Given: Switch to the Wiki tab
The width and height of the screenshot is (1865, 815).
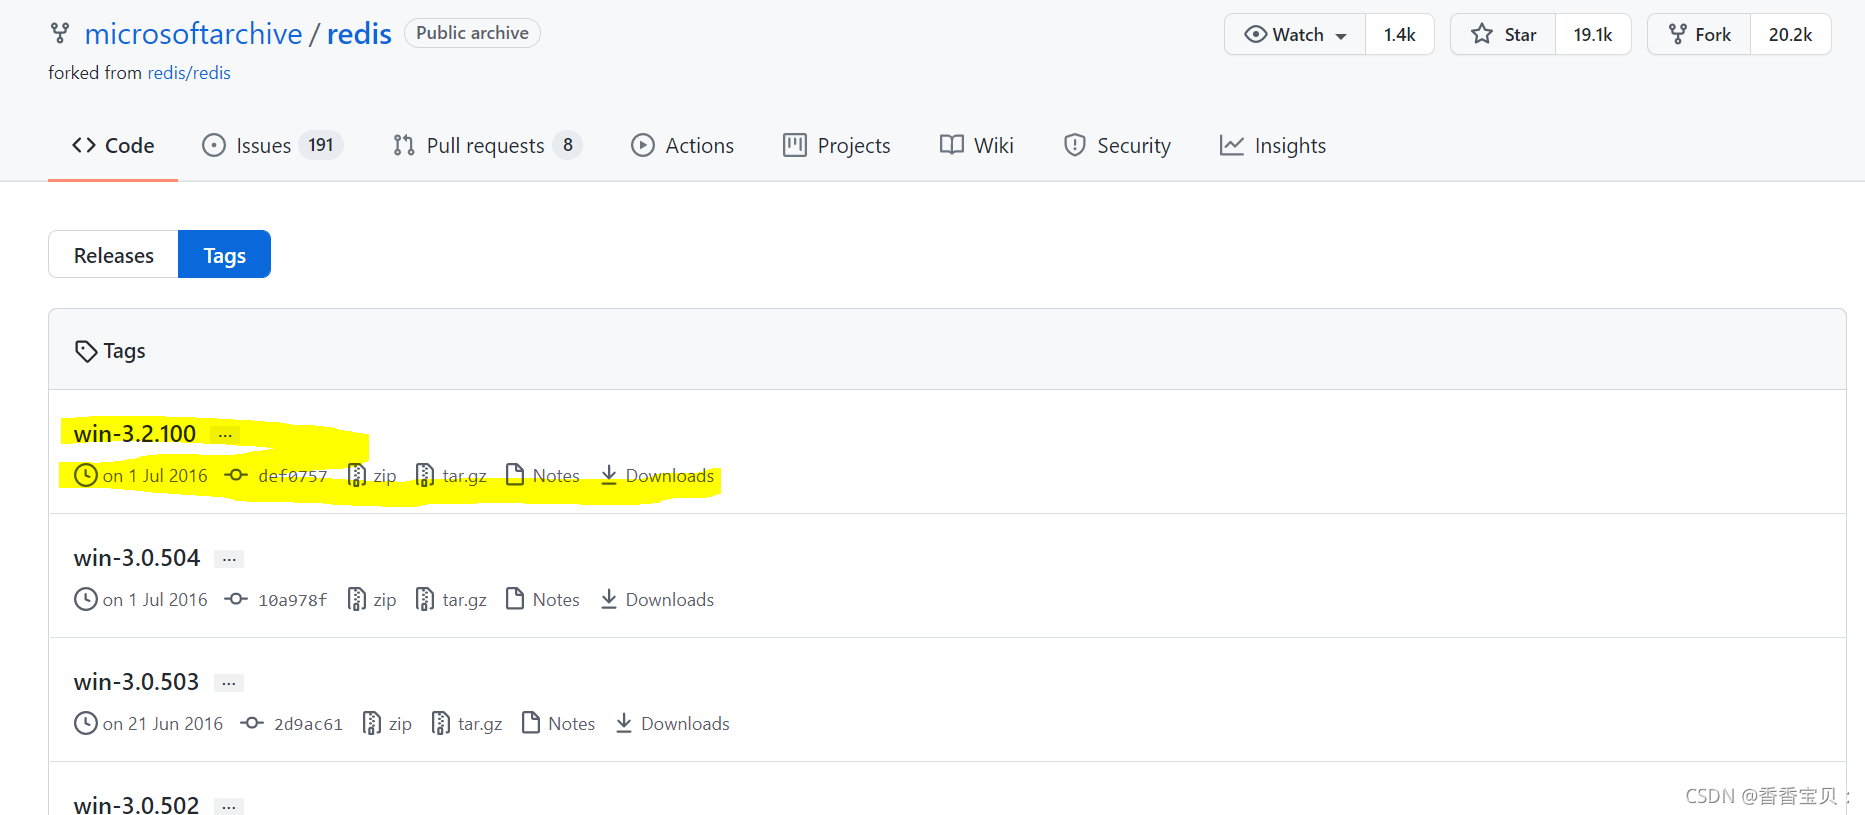Looking at the screenshot, I should 977,146.
